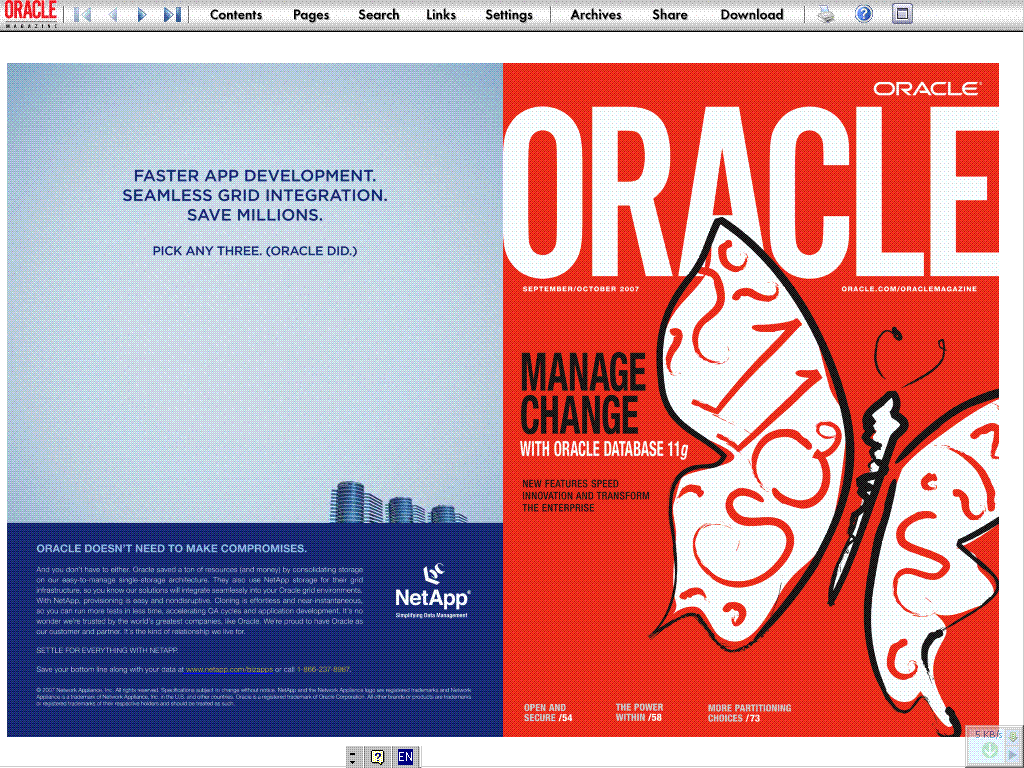Go to the first page
The height and width of the screenshot is (768, 1024).
(x=83, y=15)
